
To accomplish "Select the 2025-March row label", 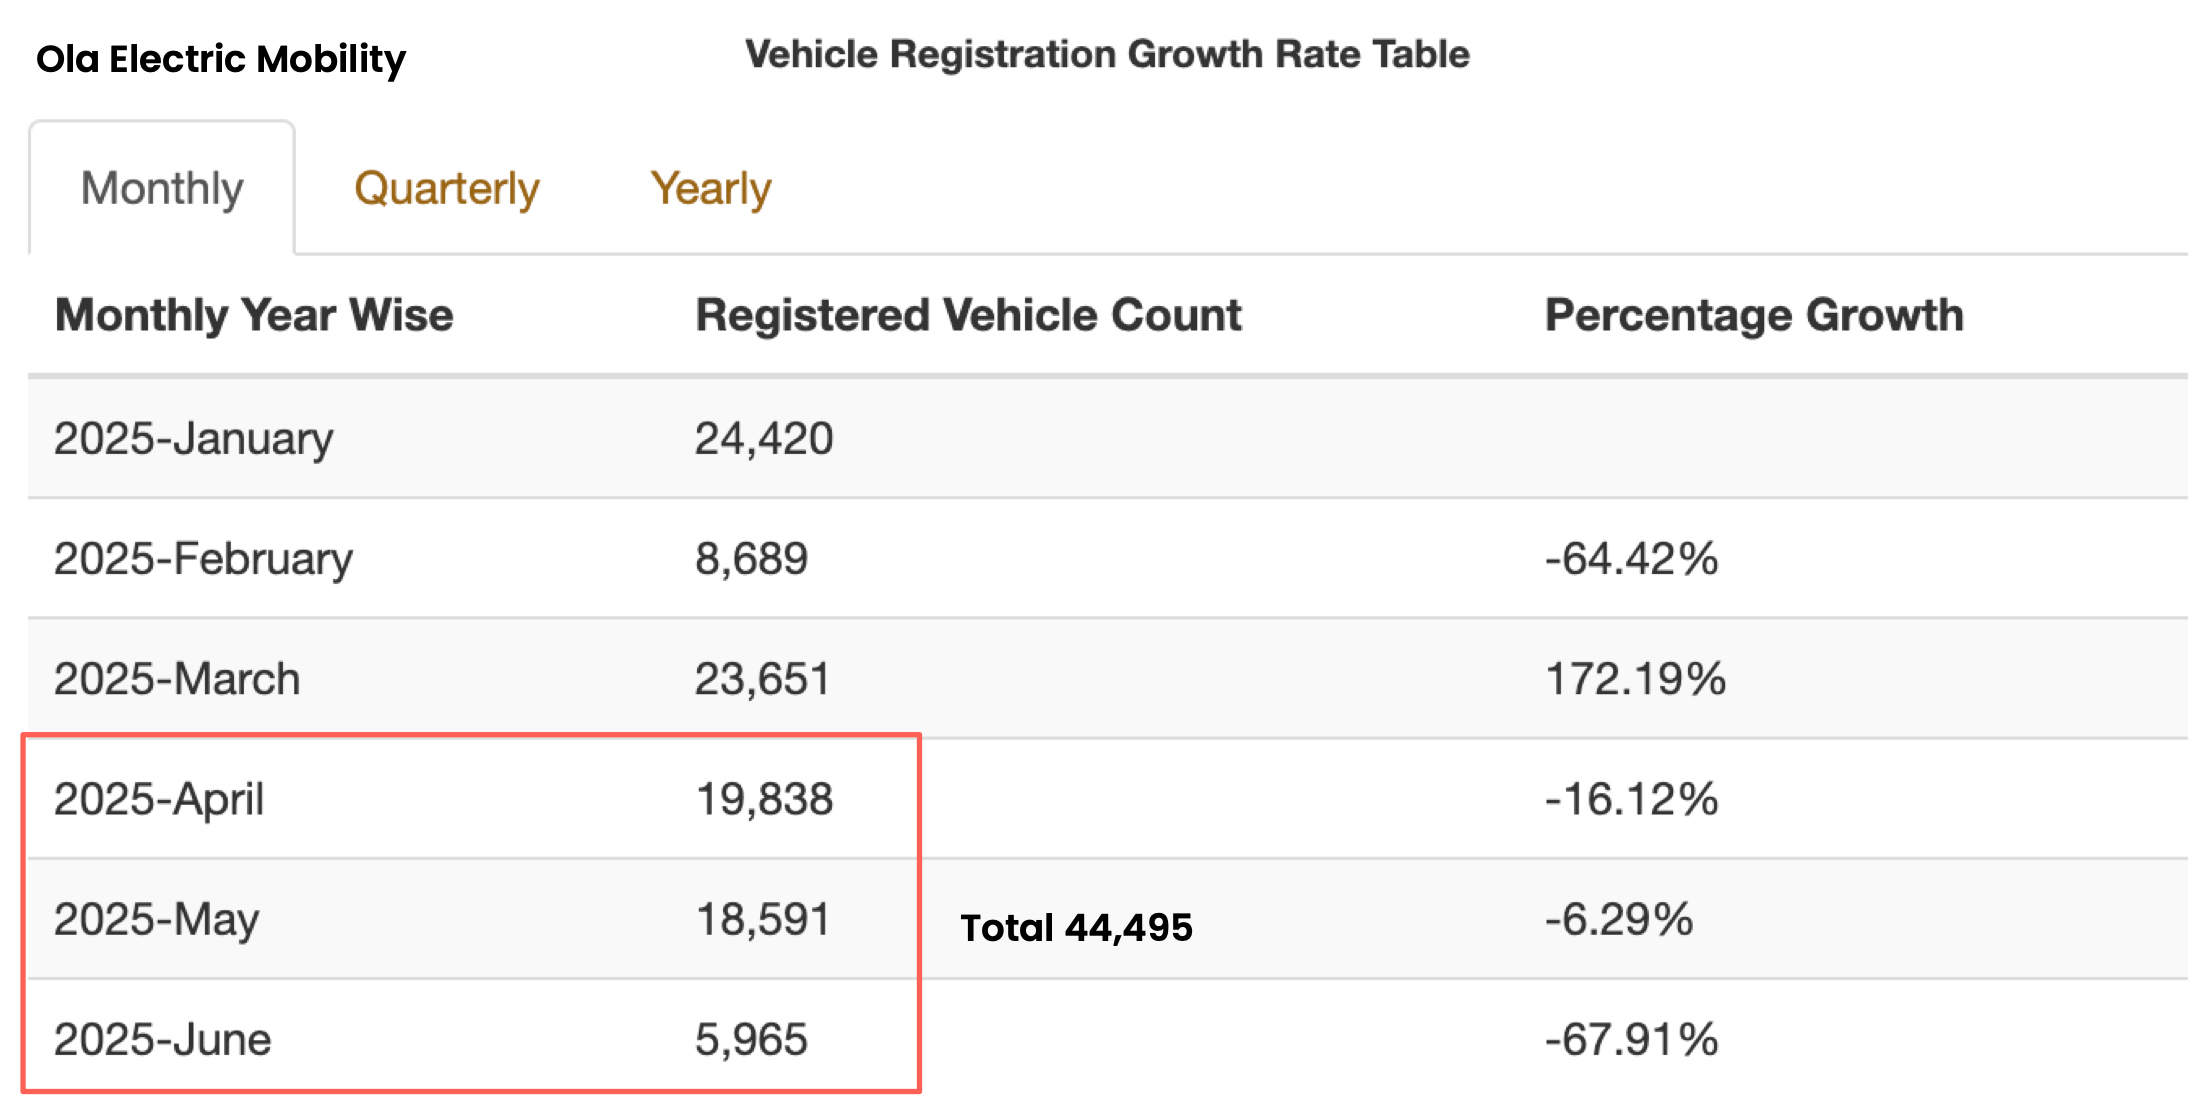I will click(177, 679).
